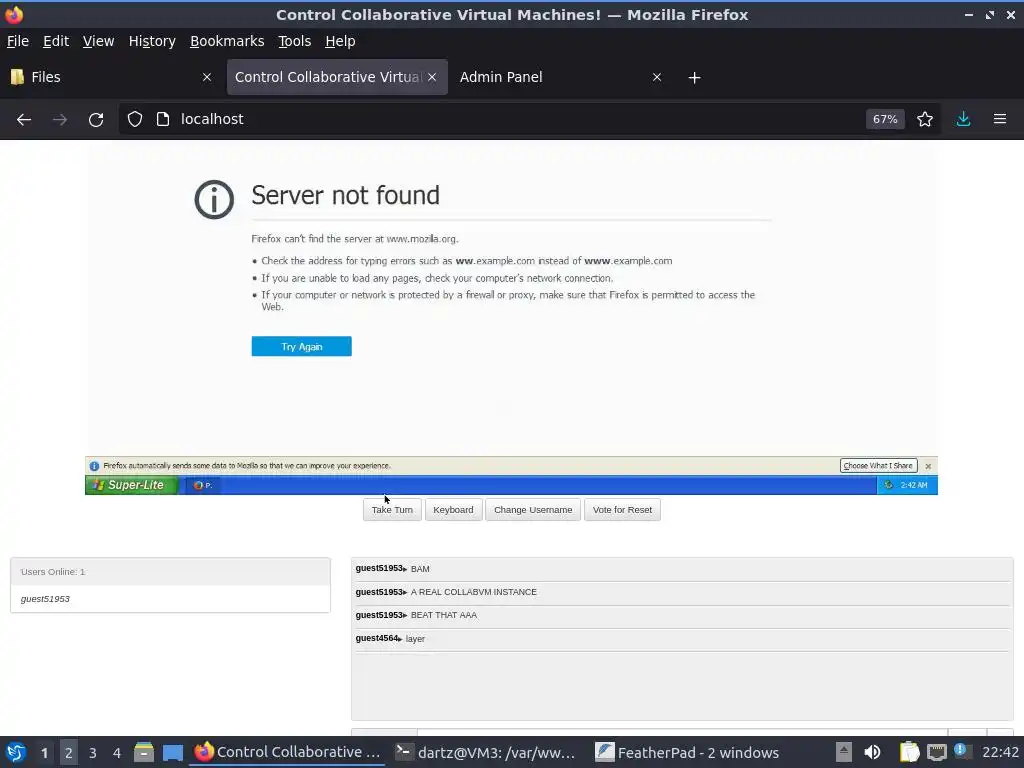Click the Take Turn button

[x=392, y=510]
